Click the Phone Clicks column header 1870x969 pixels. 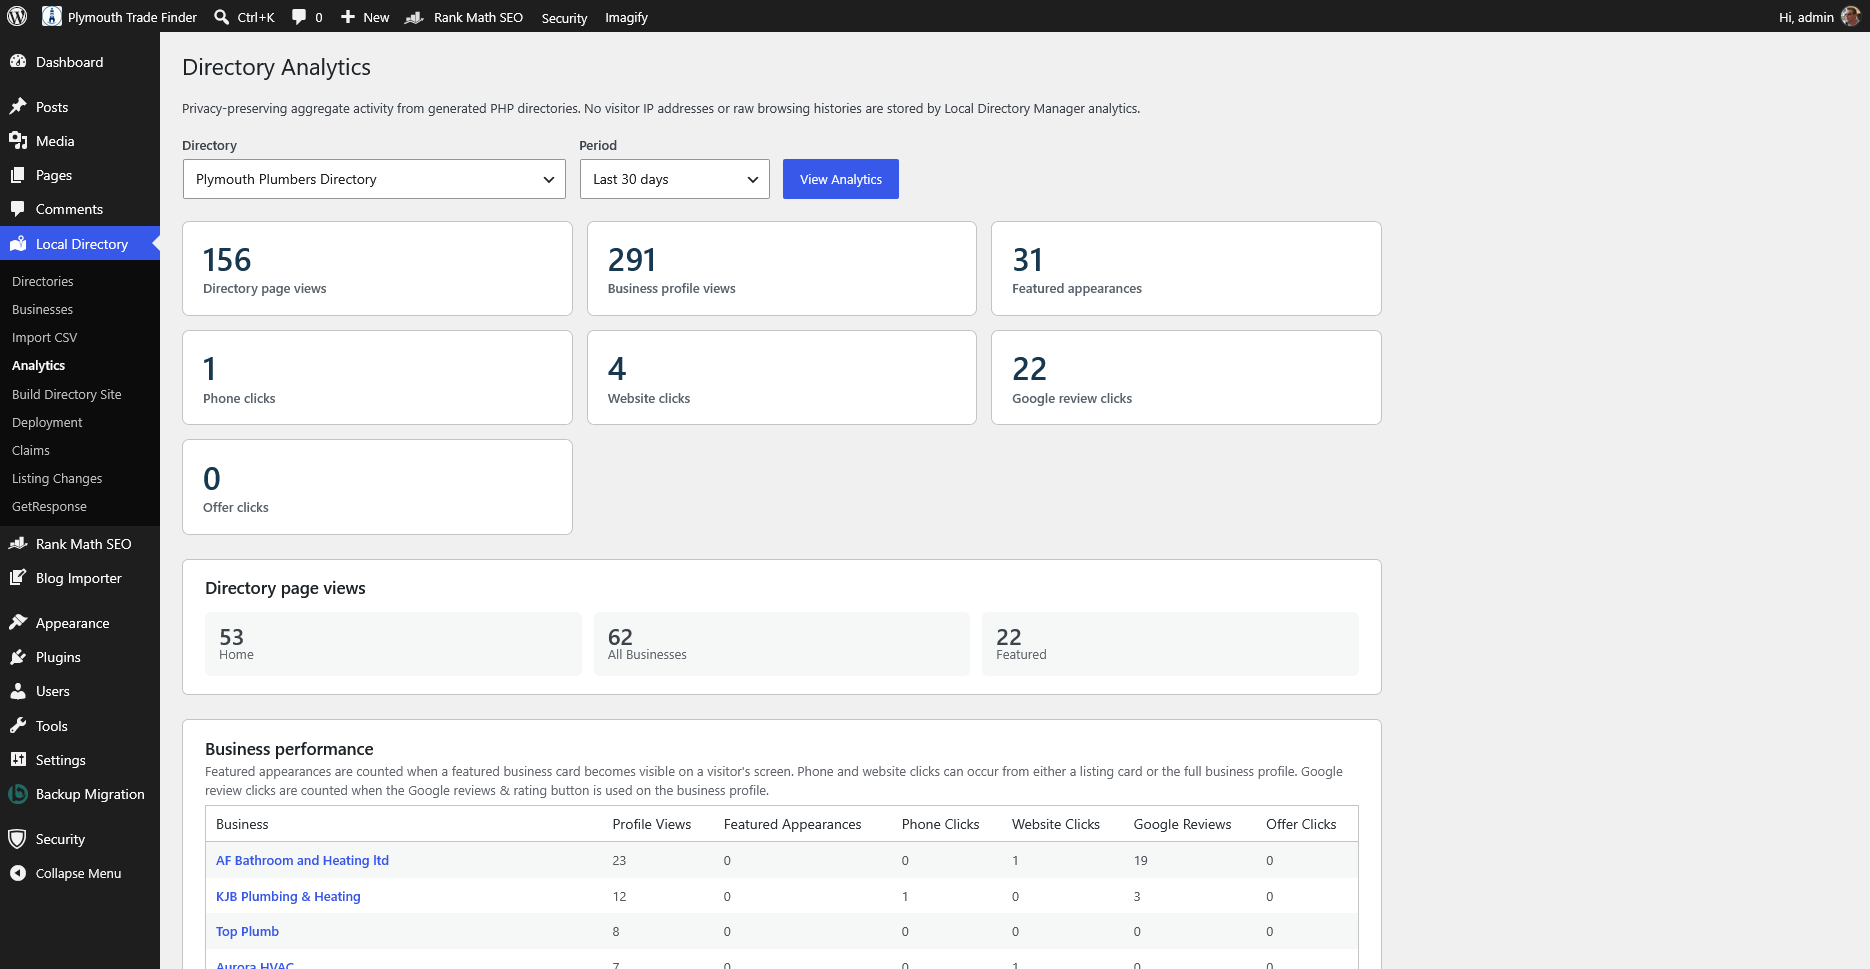coord(940,824)
